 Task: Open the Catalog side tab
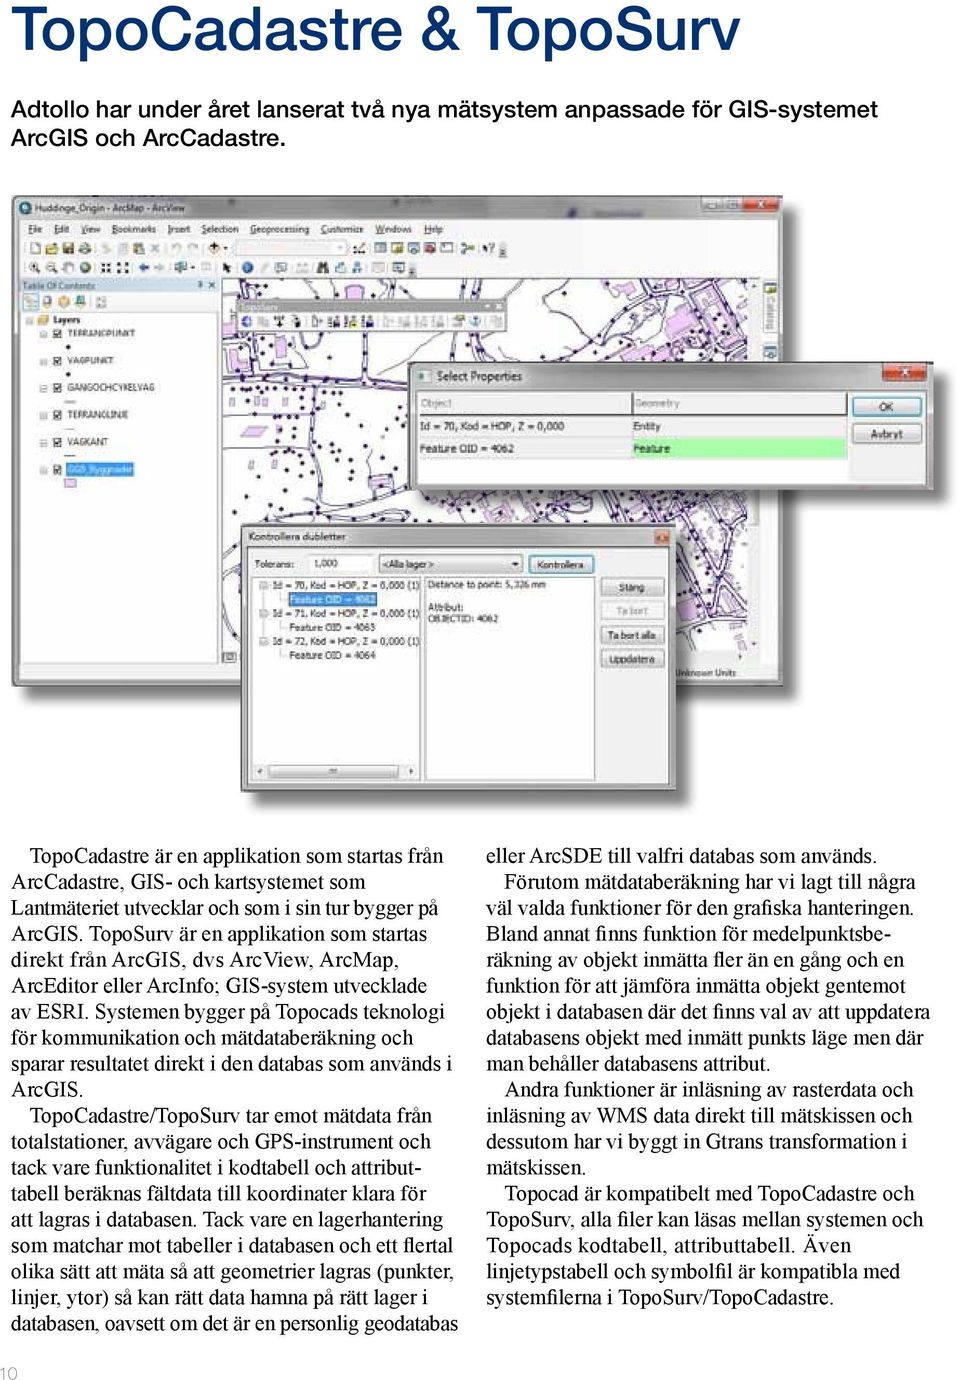[770, 308]
